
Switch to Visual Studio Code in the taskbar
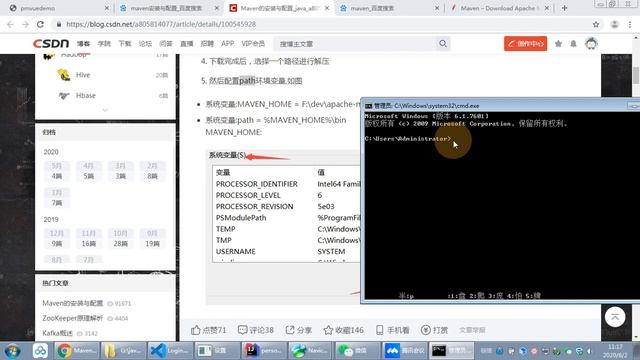coord(170,351)
